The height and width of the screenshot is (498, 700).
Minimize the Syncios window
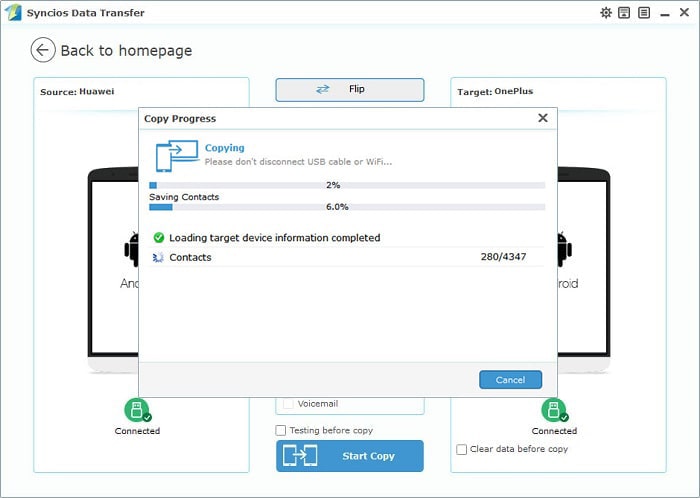tap(664, 15)
